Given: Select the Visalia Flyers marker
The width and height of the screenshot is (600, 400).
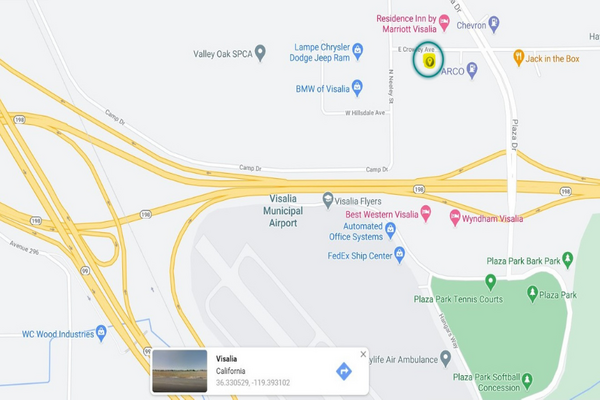Looking at the screenshot, I should pos(328,200).
